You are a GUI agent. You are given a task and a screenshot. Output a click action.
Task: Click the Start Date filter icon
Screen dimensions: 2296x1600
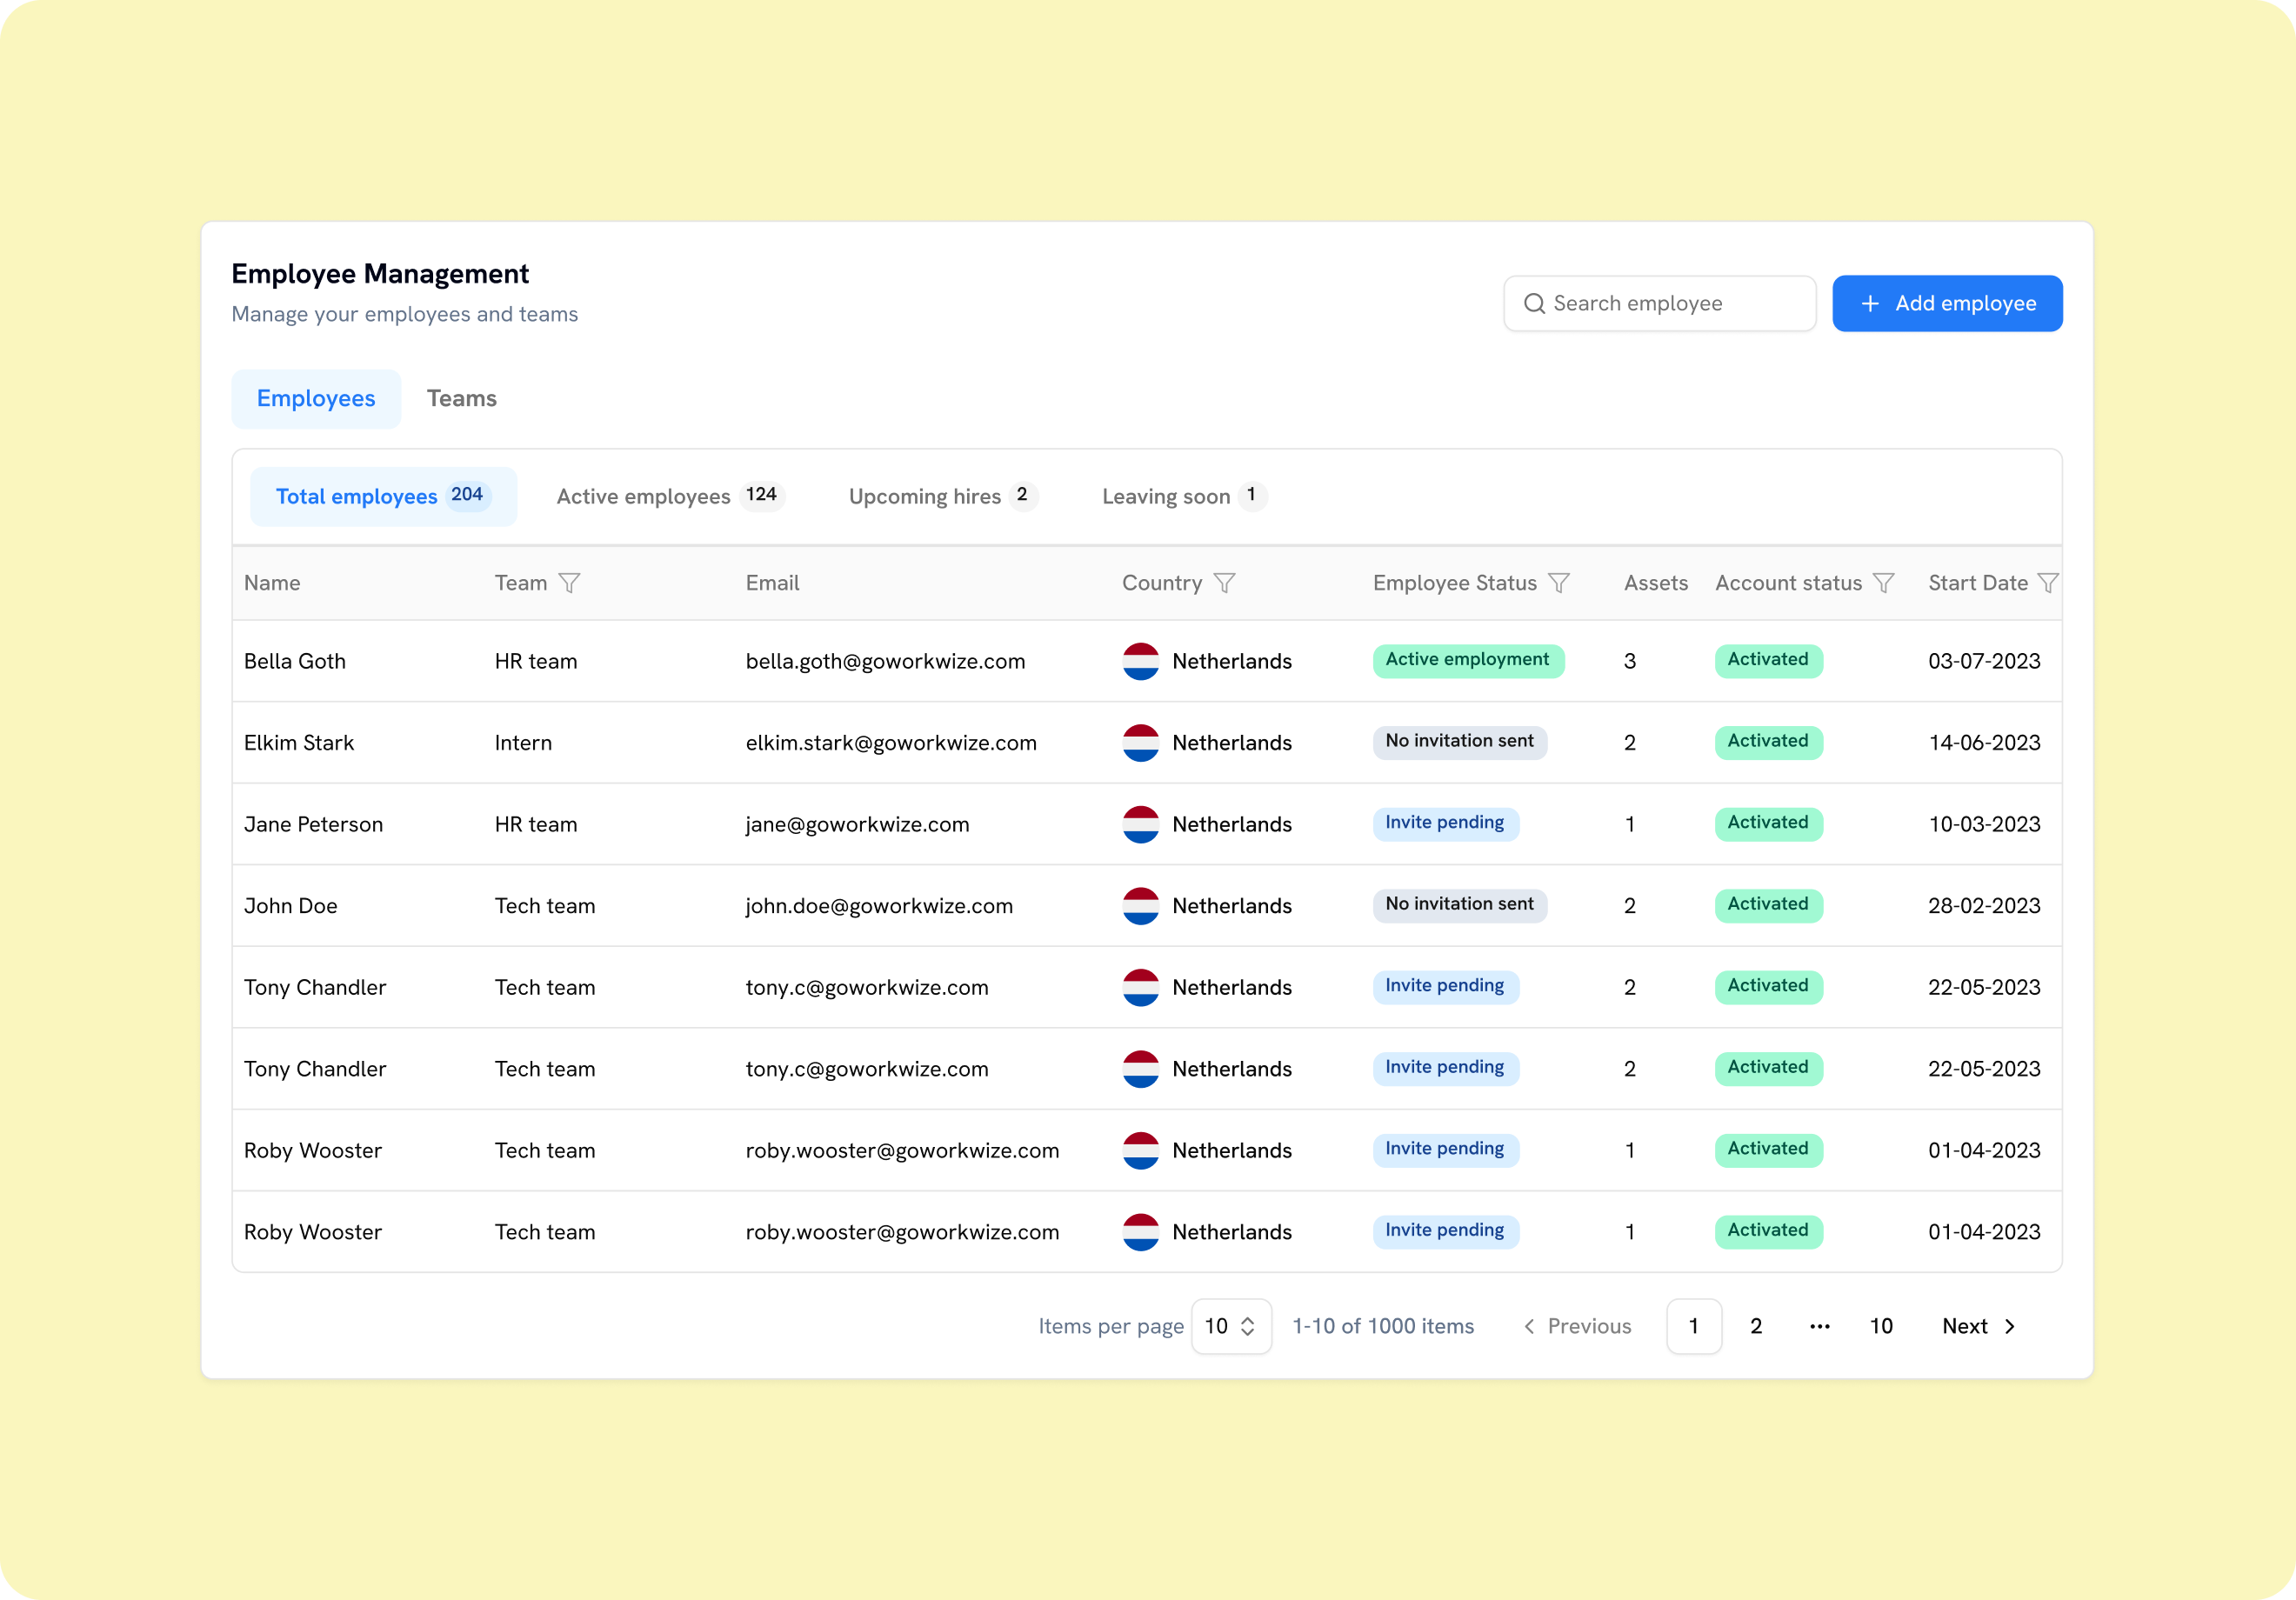[x=2047, y=583]
